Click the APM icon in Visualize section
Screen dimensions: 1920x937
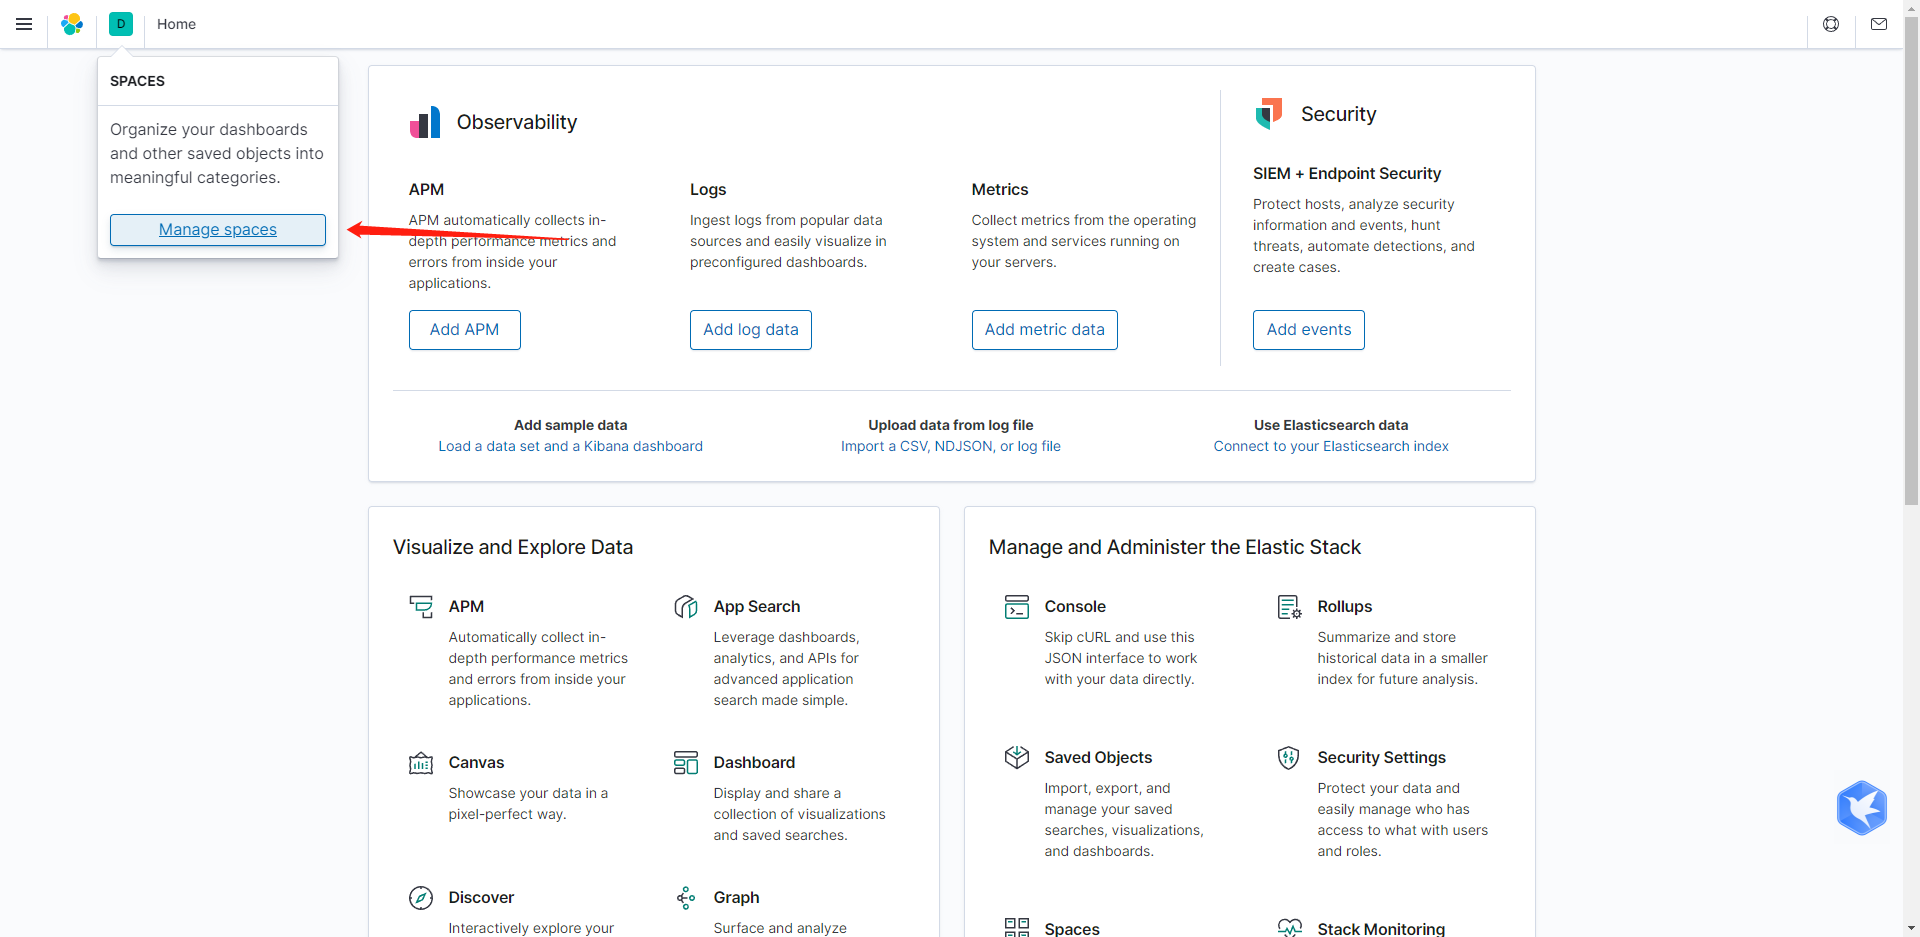pos(421,606)
